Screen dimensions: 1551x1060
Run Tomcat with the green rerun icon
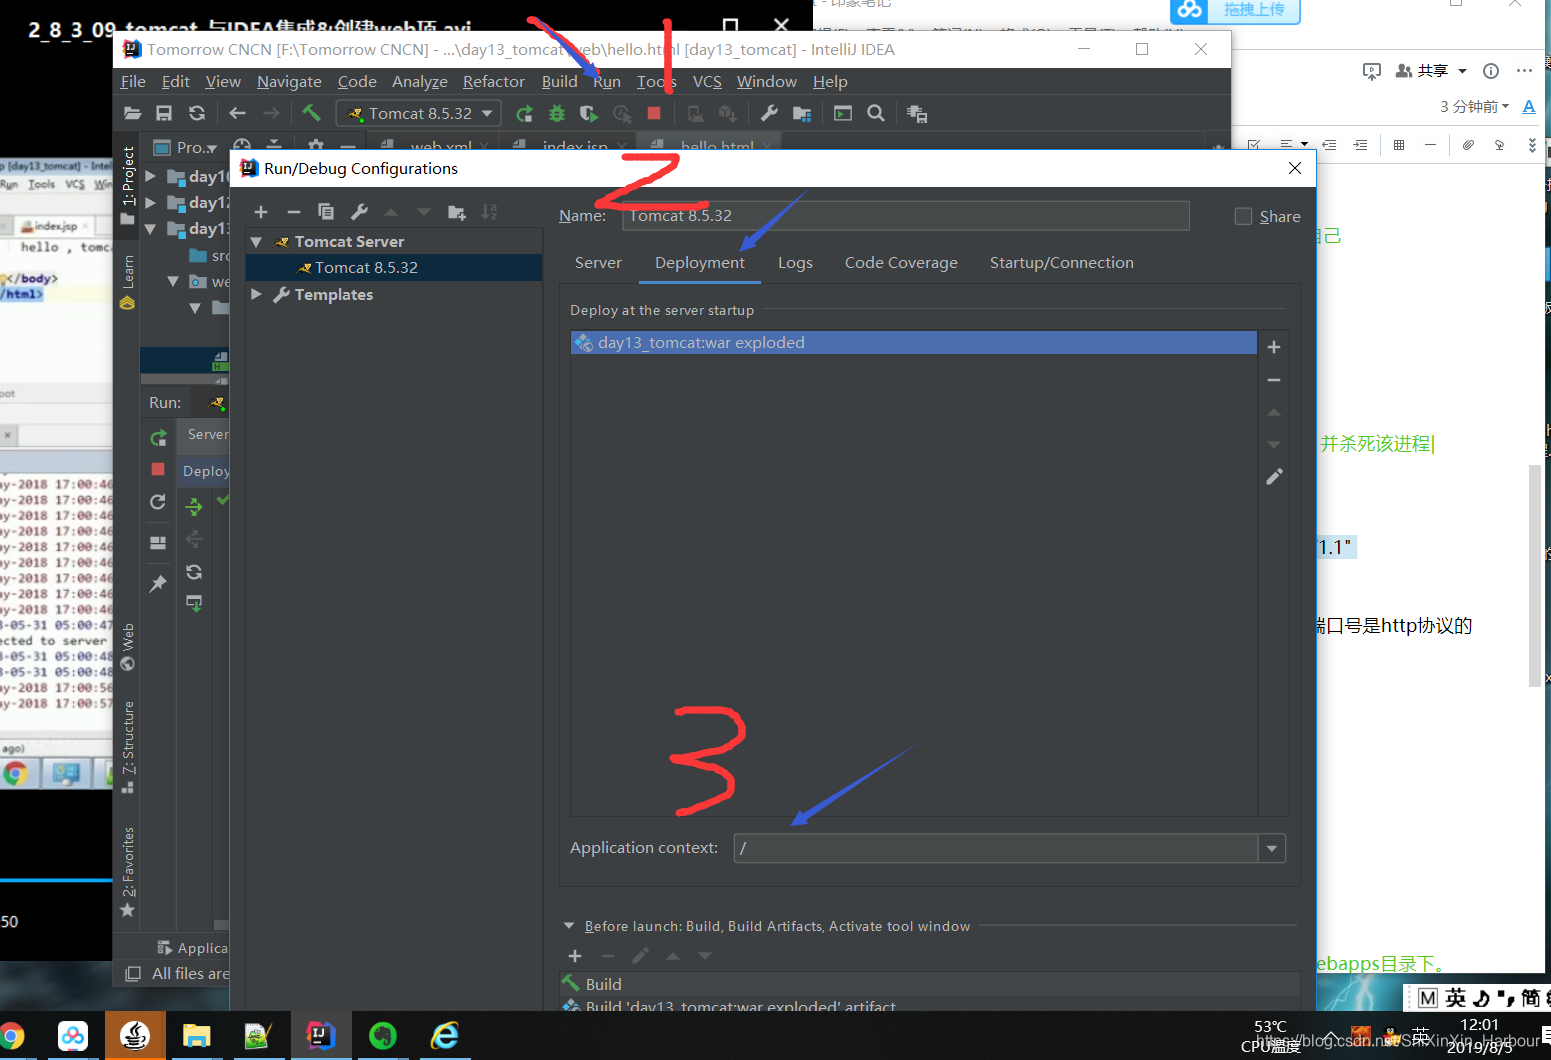point(524,113)
